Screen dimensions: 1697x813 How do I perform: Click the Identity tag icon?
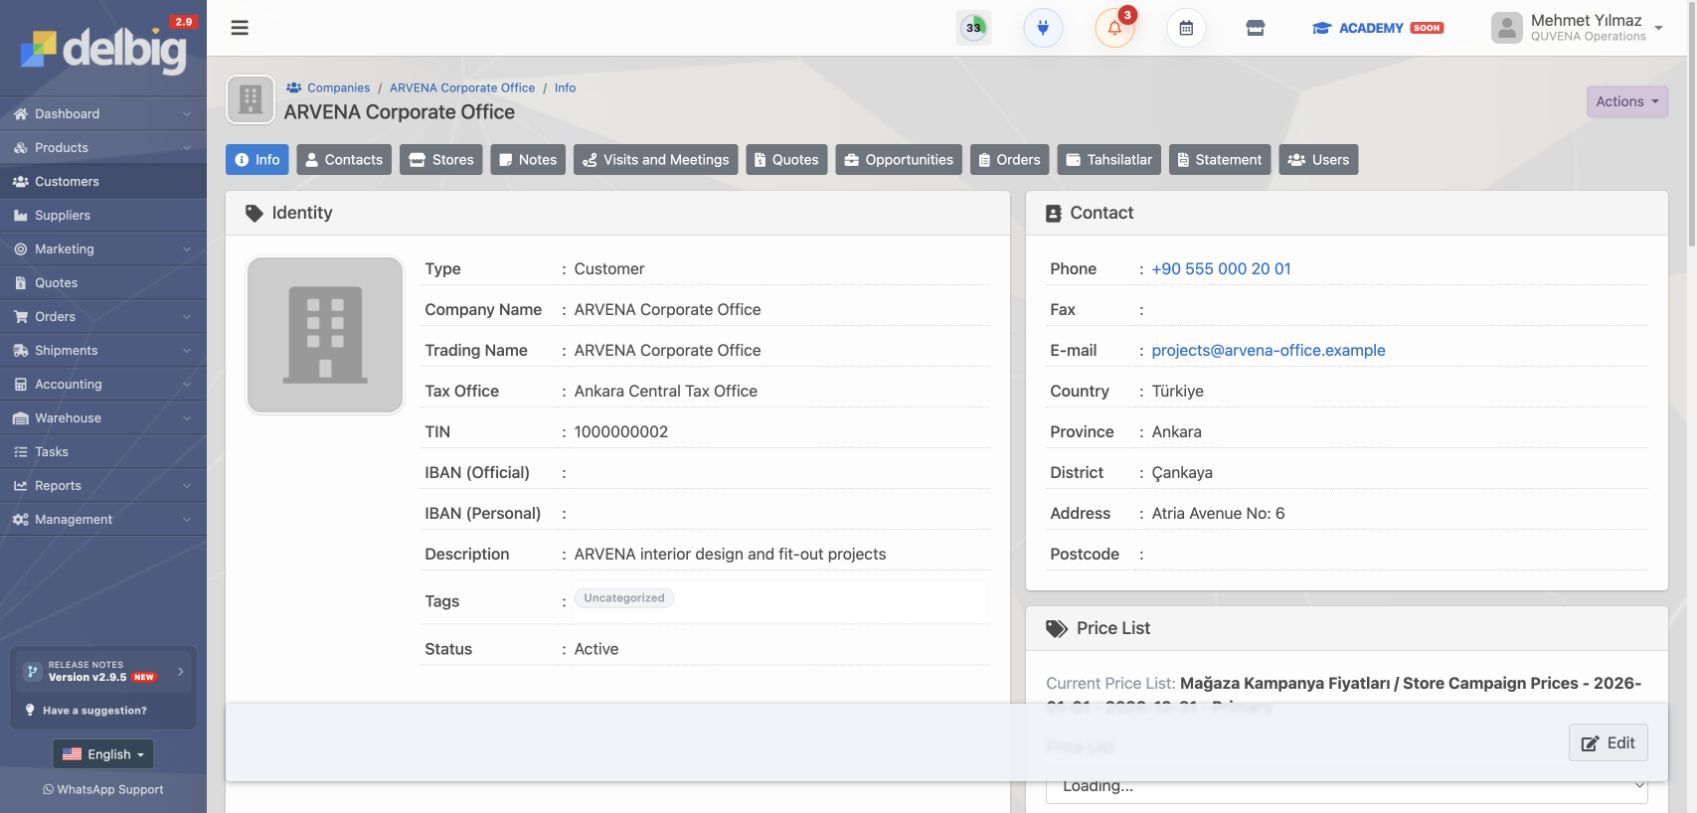tap(254, 213)
